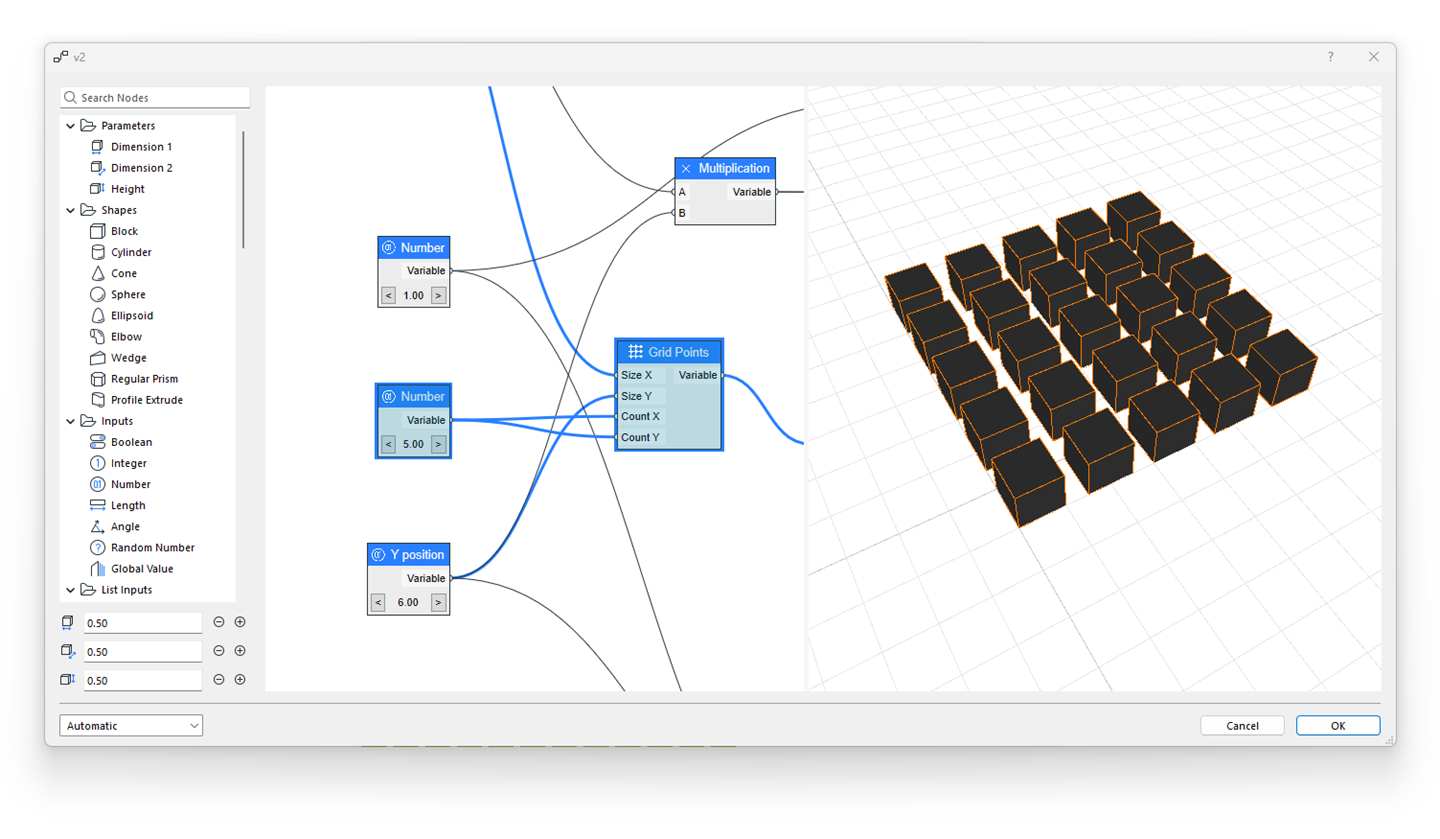This screenshot has height=839, width=1440.
Task: Click the Length input icon
Action: coord(97,505)
